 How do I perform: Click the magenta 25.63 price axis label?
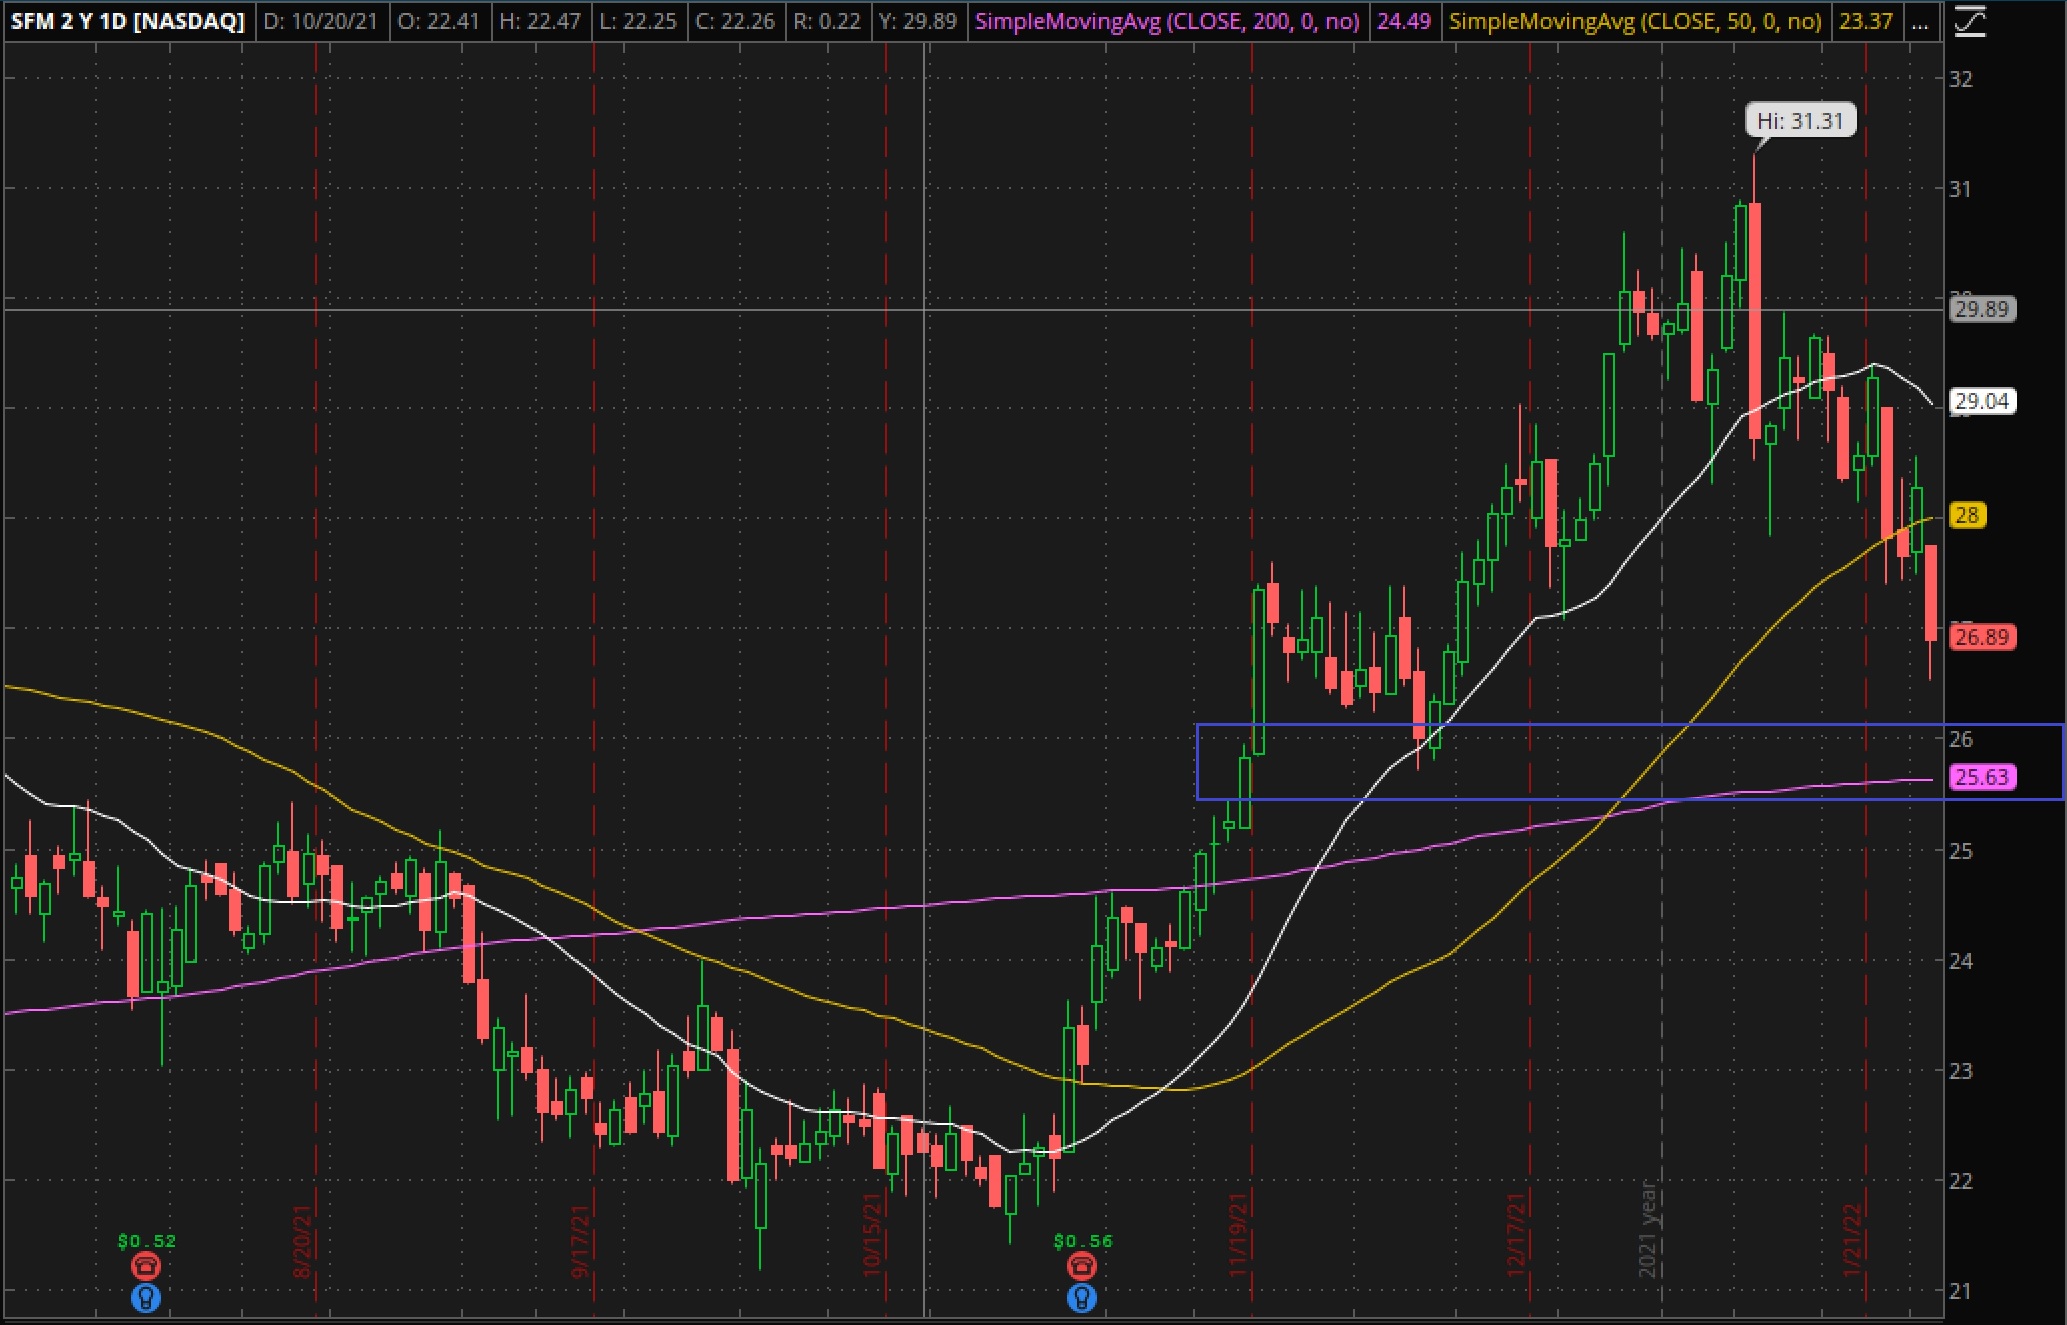pyautogui.click(x=1982, y=777)
